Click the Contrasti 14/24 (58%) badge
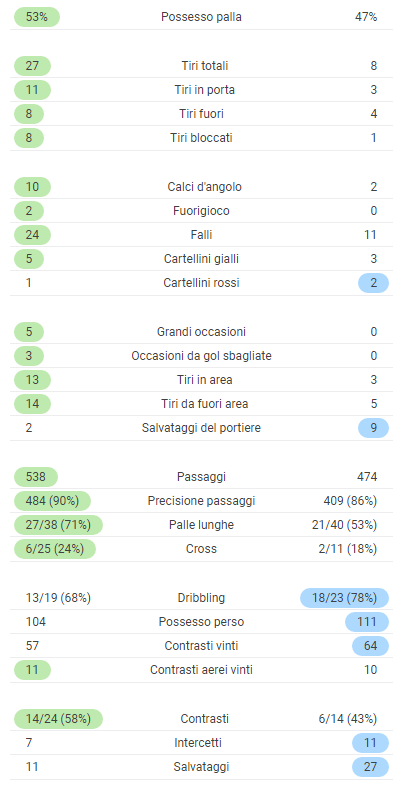The height and width of the screenshot is (798, 403). (x=58, y=719)
